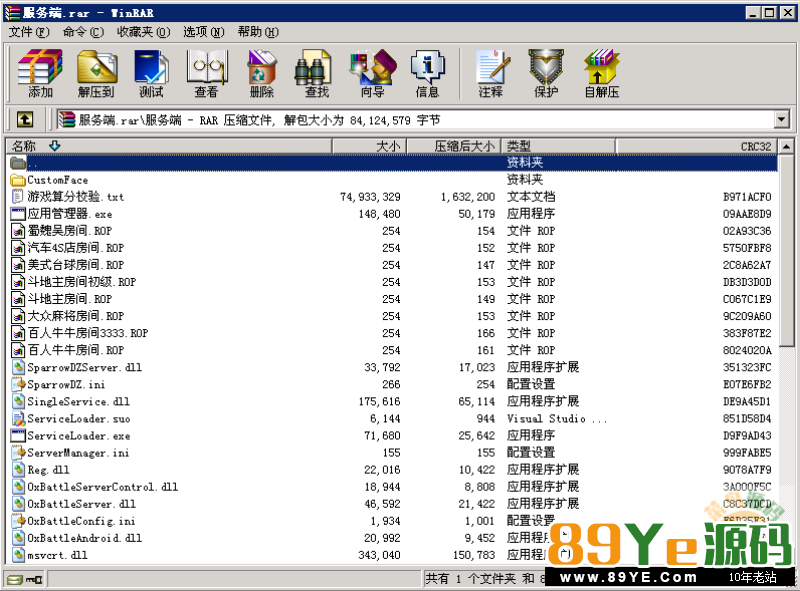The image size is (800, 591).
Task: Select Reg.dll file name
Action: (48, 470)
